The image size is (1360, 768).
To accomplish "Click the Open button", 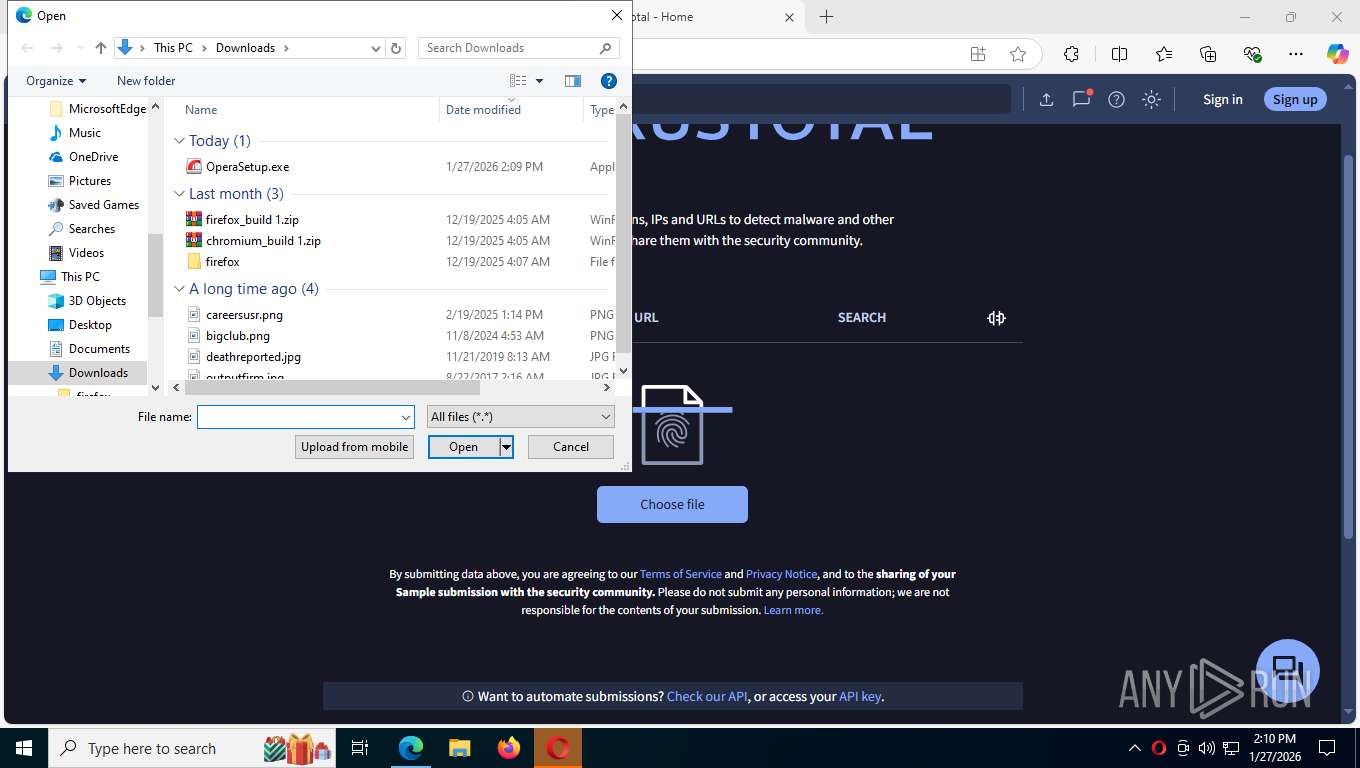I will coord(464,447).
